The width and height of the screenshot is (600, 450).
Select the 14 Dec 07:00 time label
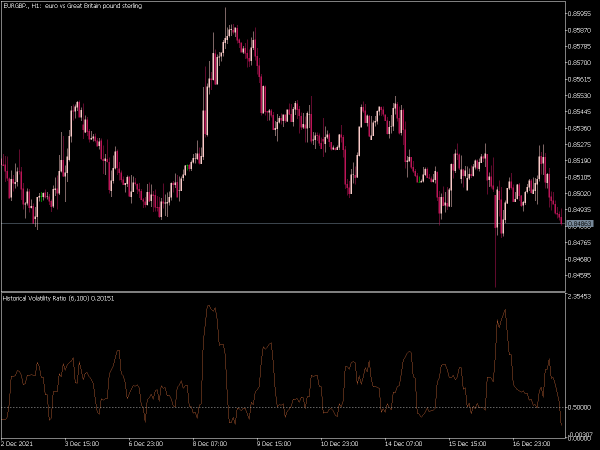pos(404,444)
